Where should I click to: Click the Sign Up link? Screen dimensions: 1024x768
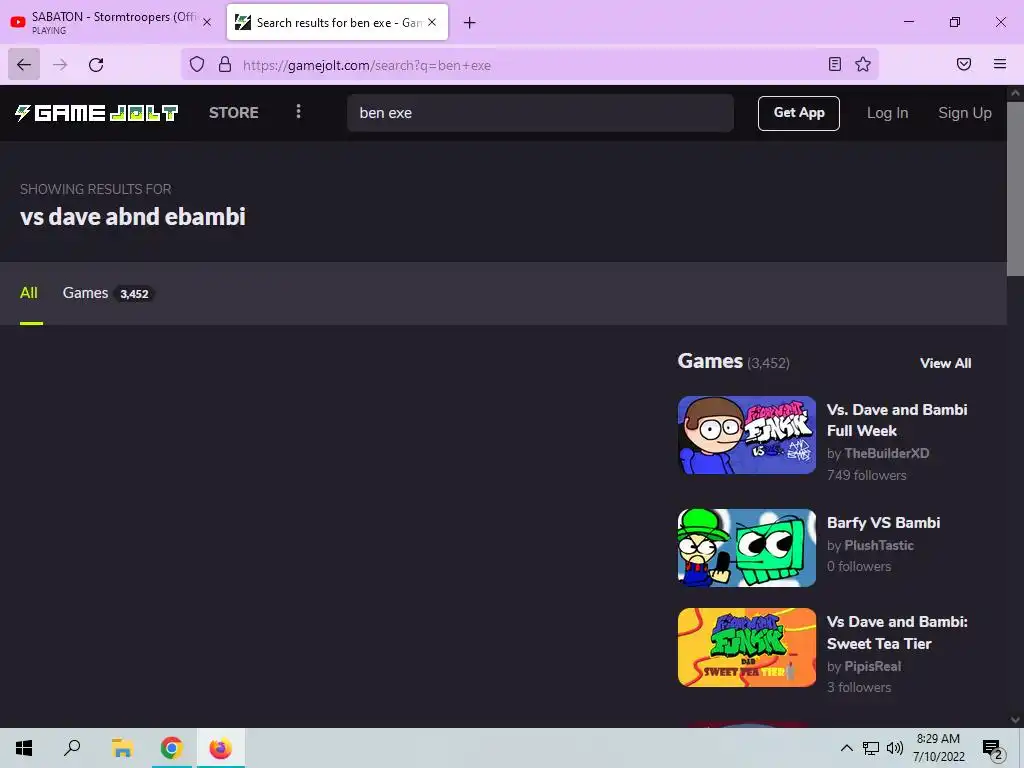click(x=965, y=113)
